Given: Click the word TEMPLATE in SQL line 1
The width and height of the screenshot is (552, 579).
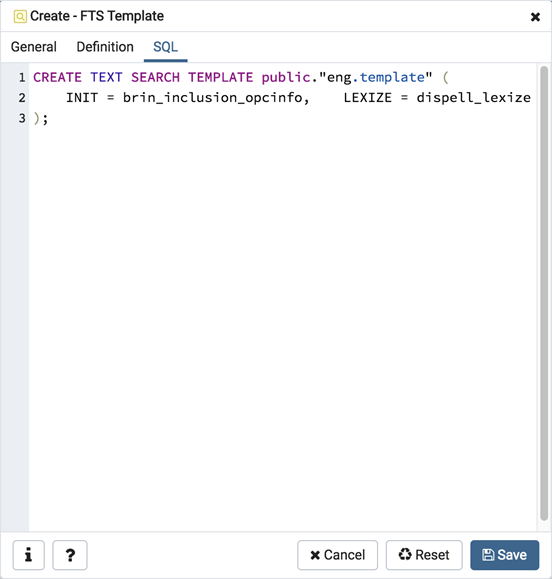Looking at the screenshot, I should tap(221, 78).
